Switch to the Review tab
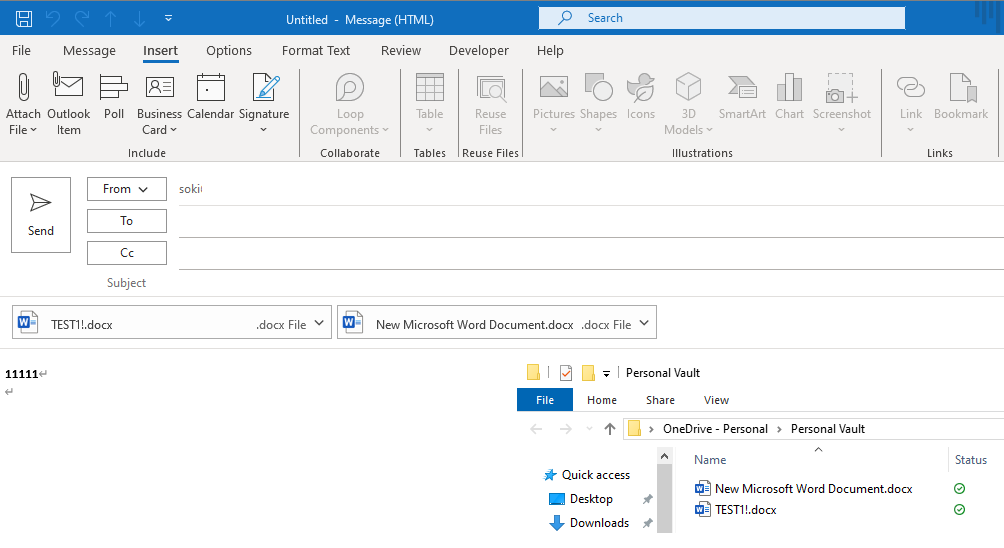This screenshot has width=1004, height=548. (x=401, y=51)
